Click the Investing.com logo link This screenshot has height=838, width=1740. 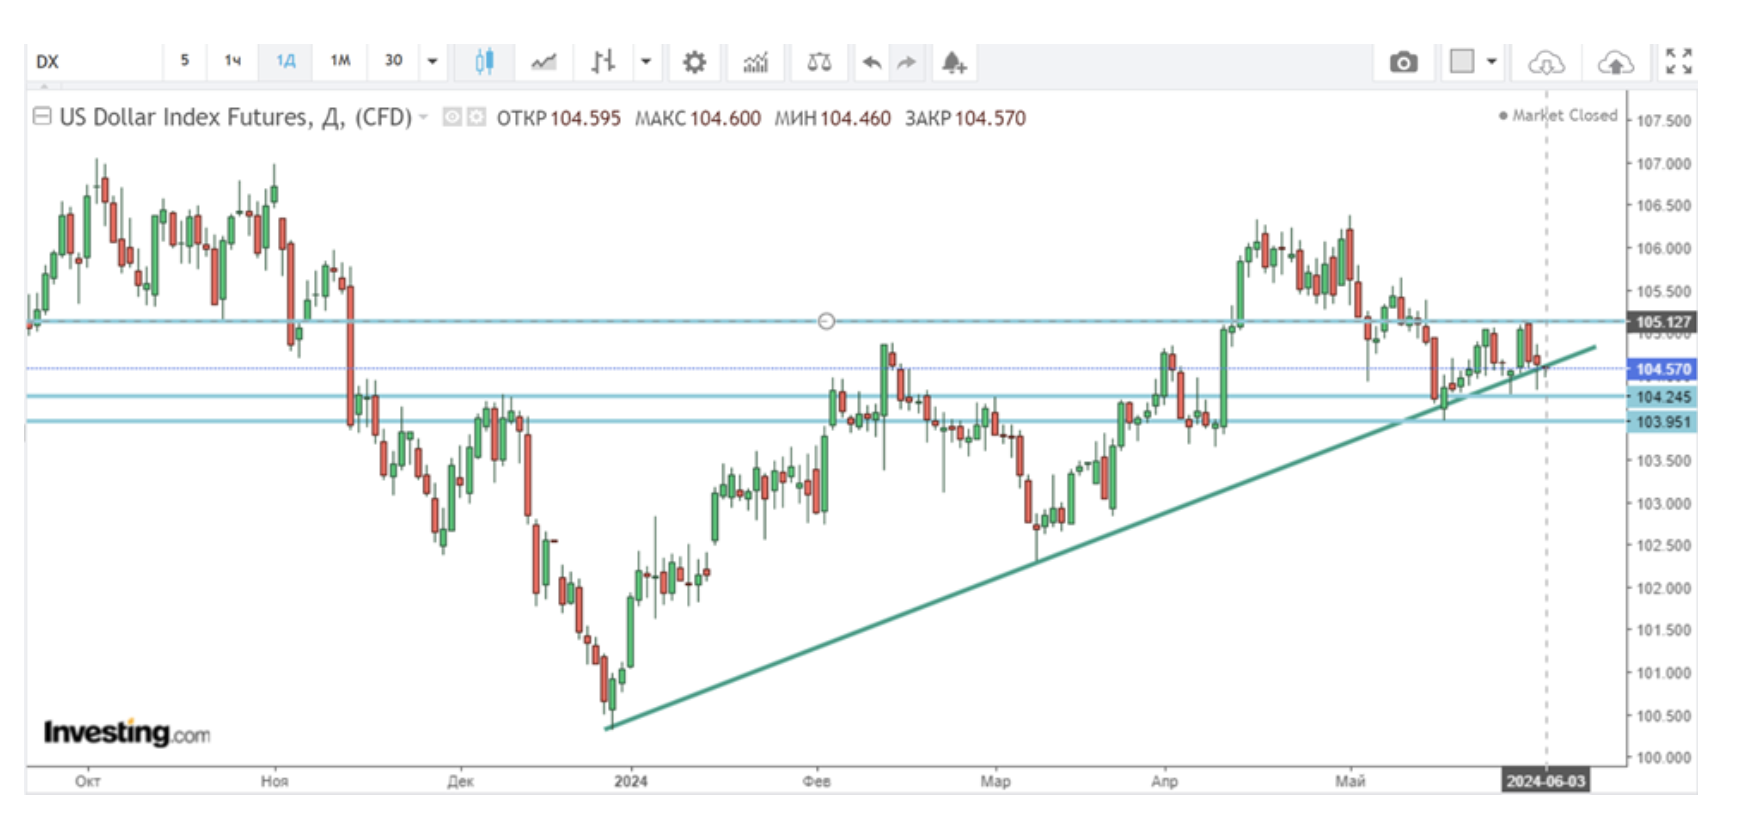coord(127,733)
